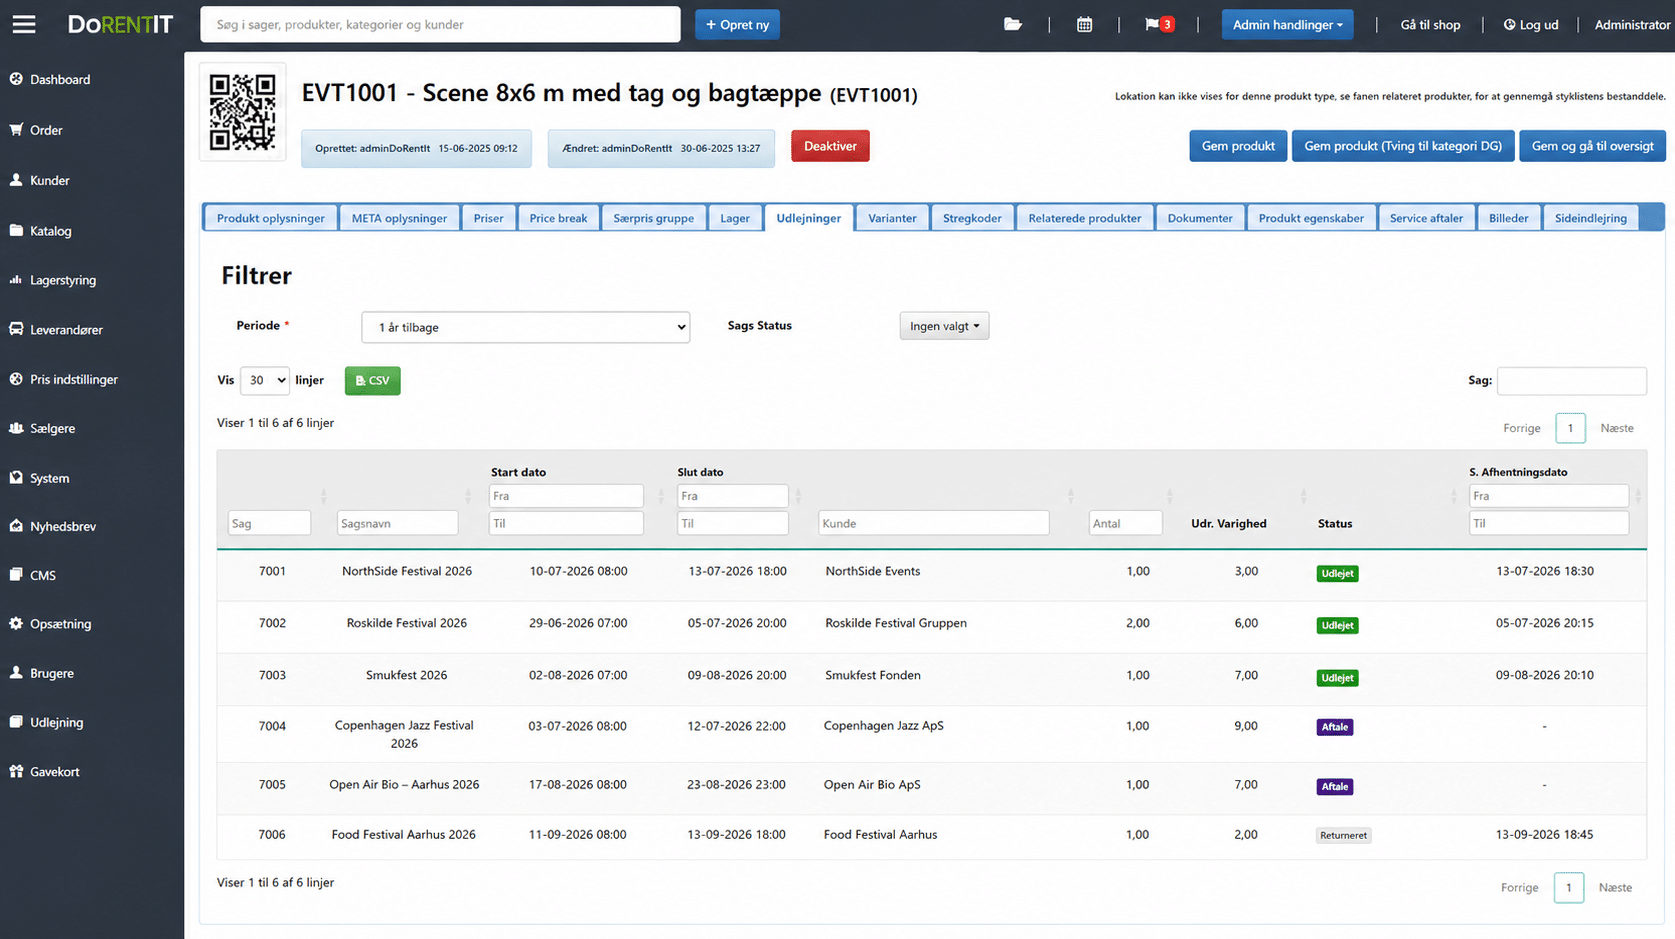
Task: Switch to the Service aftaler tab
Action: pos(1426,218)
